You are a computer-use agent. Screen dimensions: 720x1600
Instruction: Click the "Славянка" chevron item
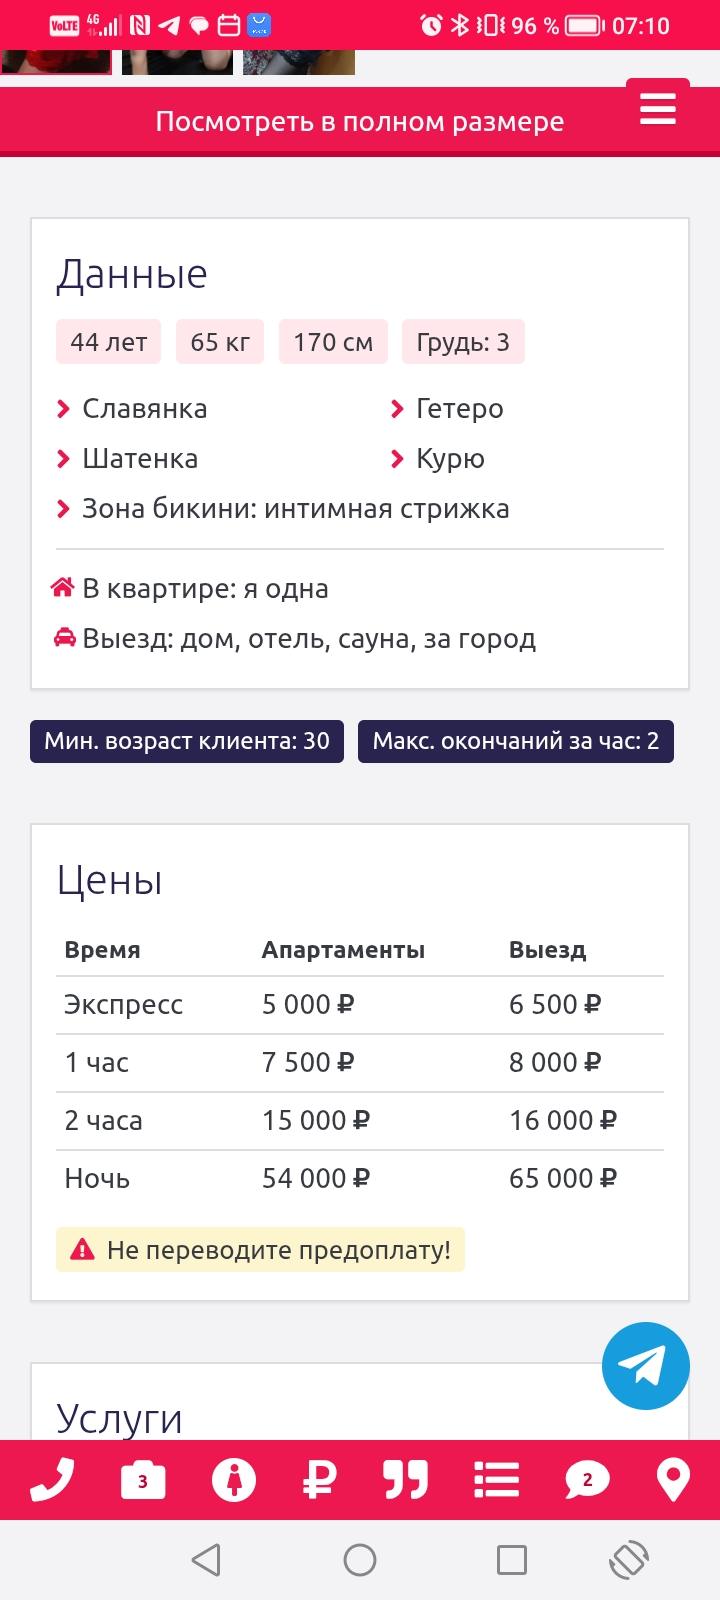point(144,409)
